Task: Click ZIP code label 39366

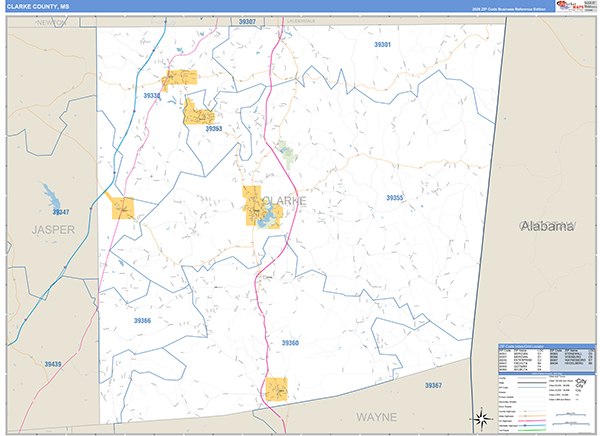Action: click(142, 321)
